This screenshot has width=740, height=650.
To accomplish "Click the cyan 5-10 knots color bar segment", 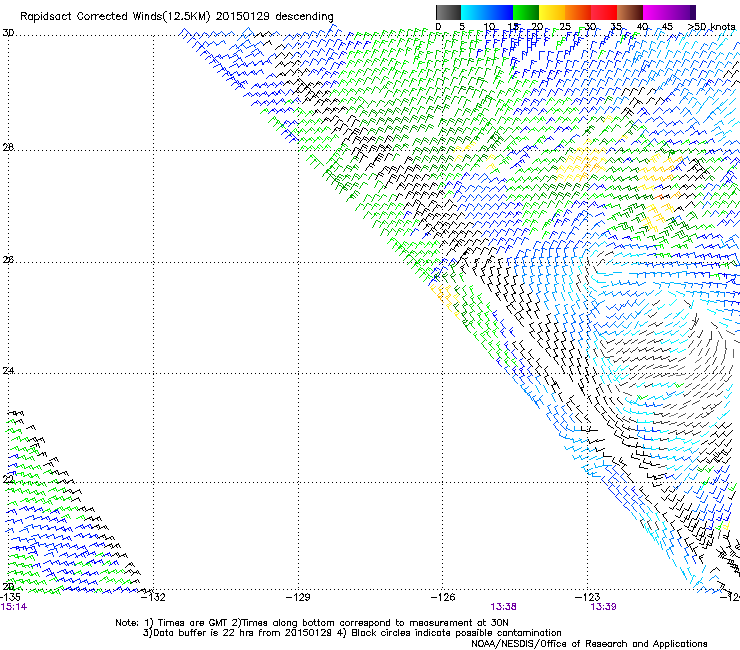I will point(474,12).
